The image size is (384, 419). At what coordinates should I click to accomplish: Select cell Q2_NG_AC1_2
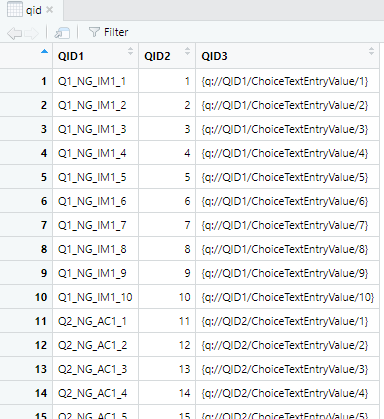click(x=95, y=345)
